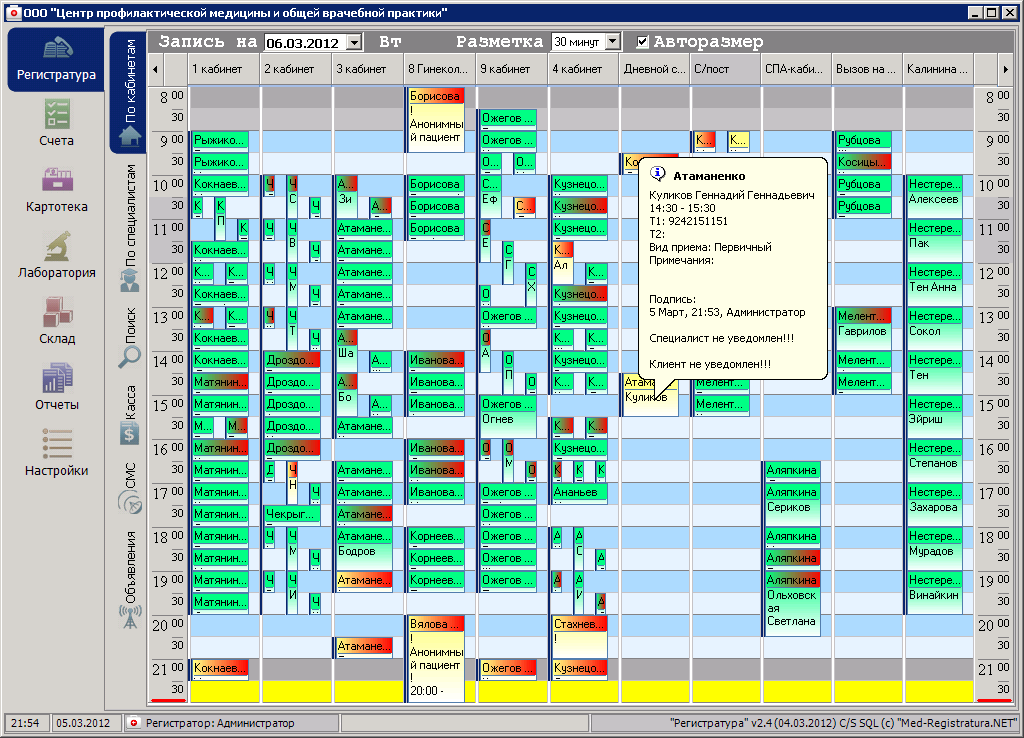This screenshot has height=738, width=1024.
Task: Select the По специалистам doctor icon
Action: coord(130,281)
